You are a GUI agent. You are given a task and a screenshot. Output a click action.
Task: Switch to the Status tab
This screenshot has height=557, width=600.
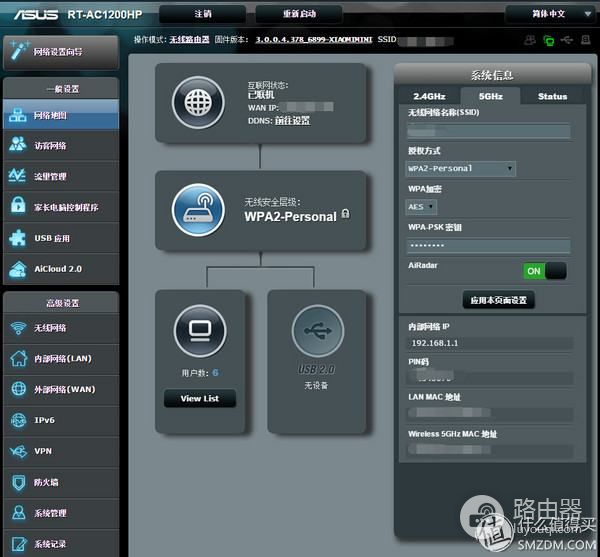(552, 96)
